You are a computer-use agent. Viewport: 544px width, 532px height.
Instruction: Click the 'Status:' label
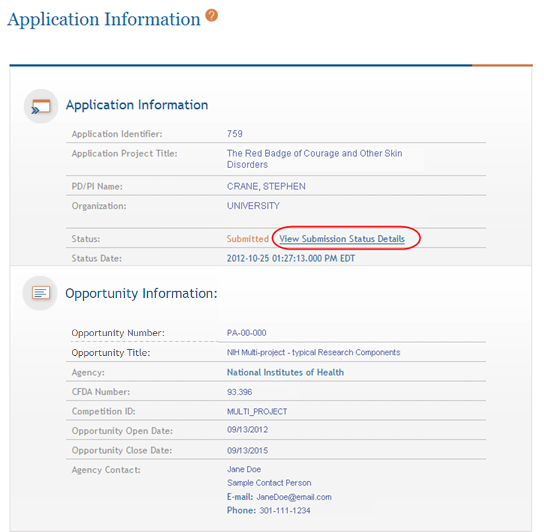coord(86,239)
